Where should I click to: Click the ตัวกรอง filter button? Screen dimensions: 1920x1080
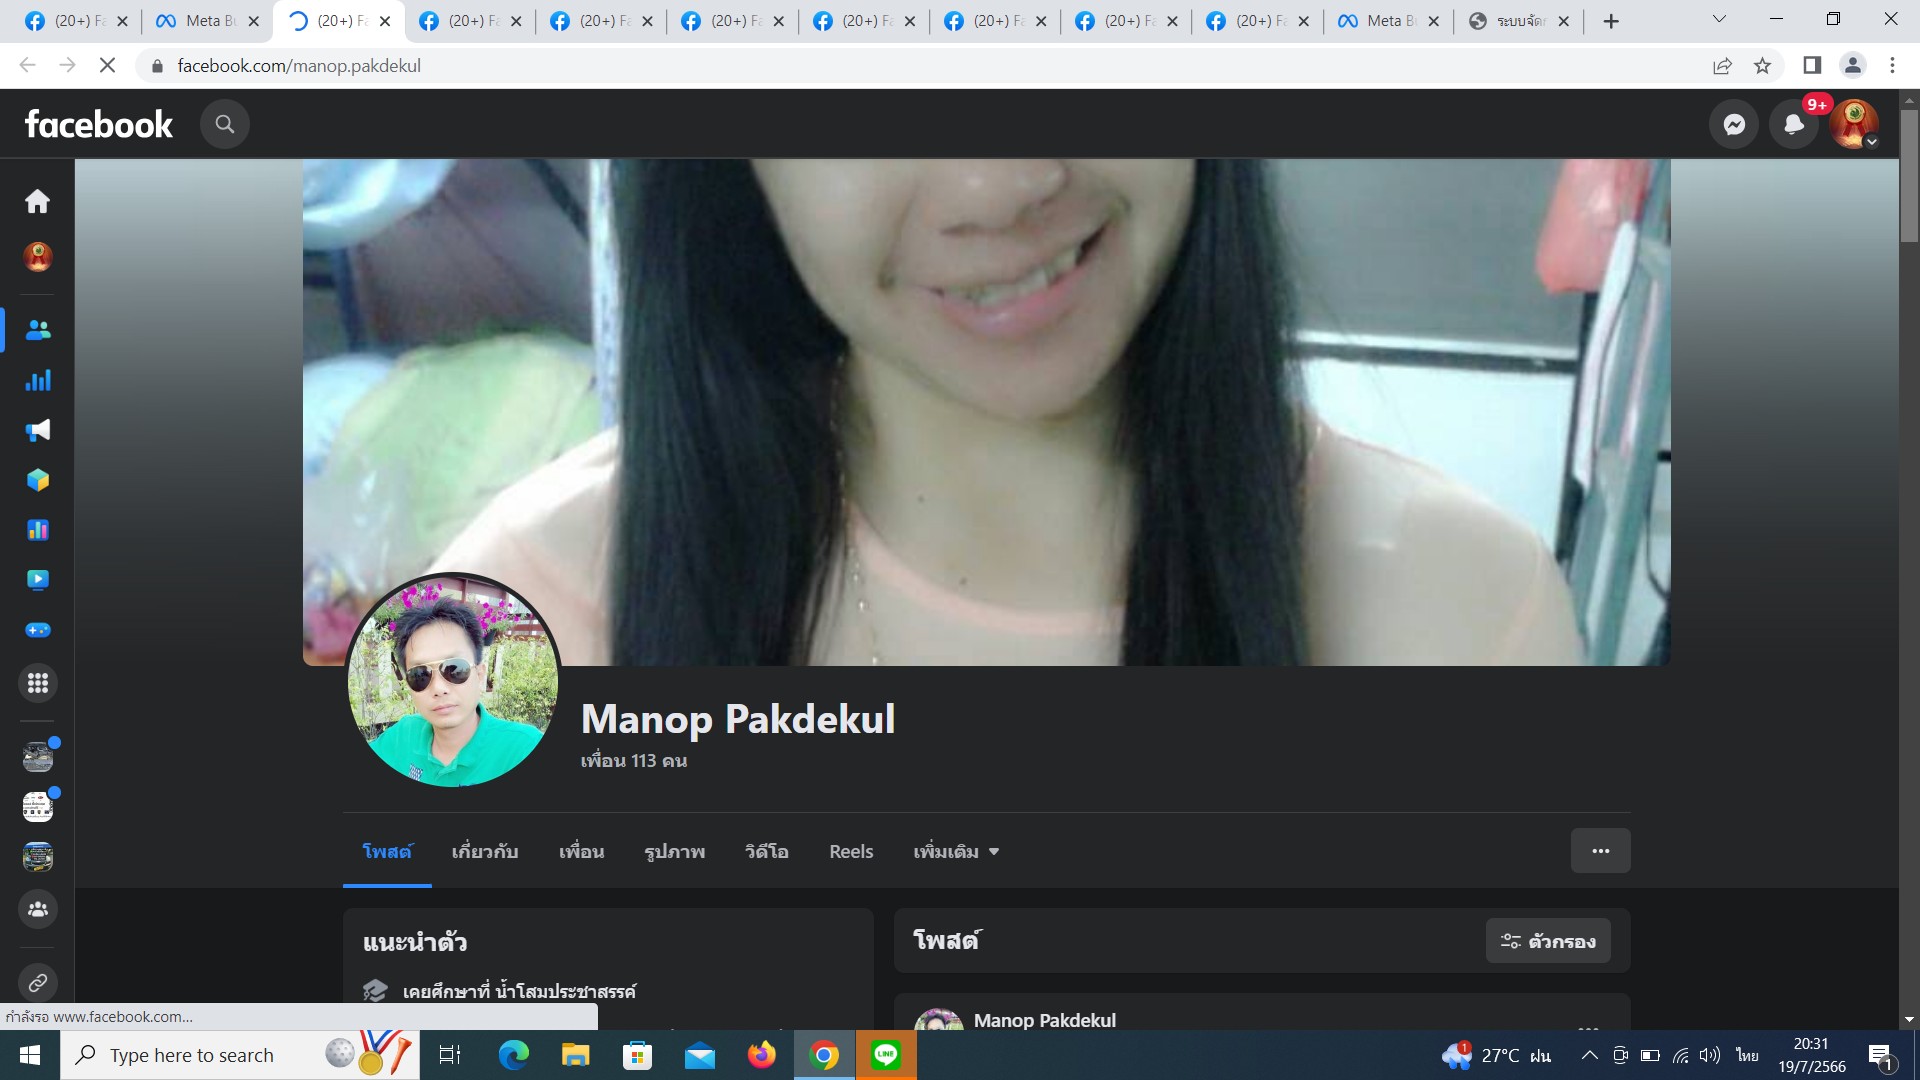tap(1547, 941)
